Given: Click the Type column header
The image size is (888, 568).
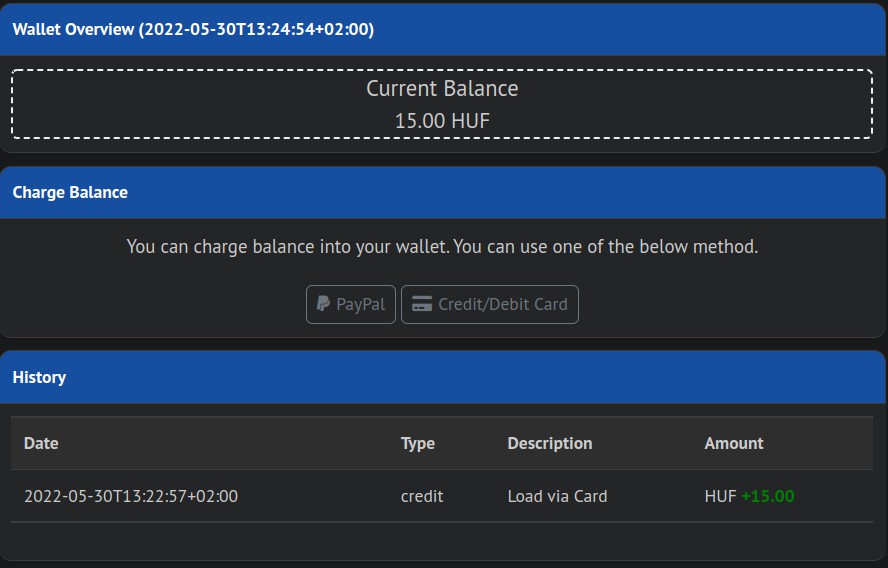Looking at the screenshot, I should pyautogui.click(x=418, y=443).
